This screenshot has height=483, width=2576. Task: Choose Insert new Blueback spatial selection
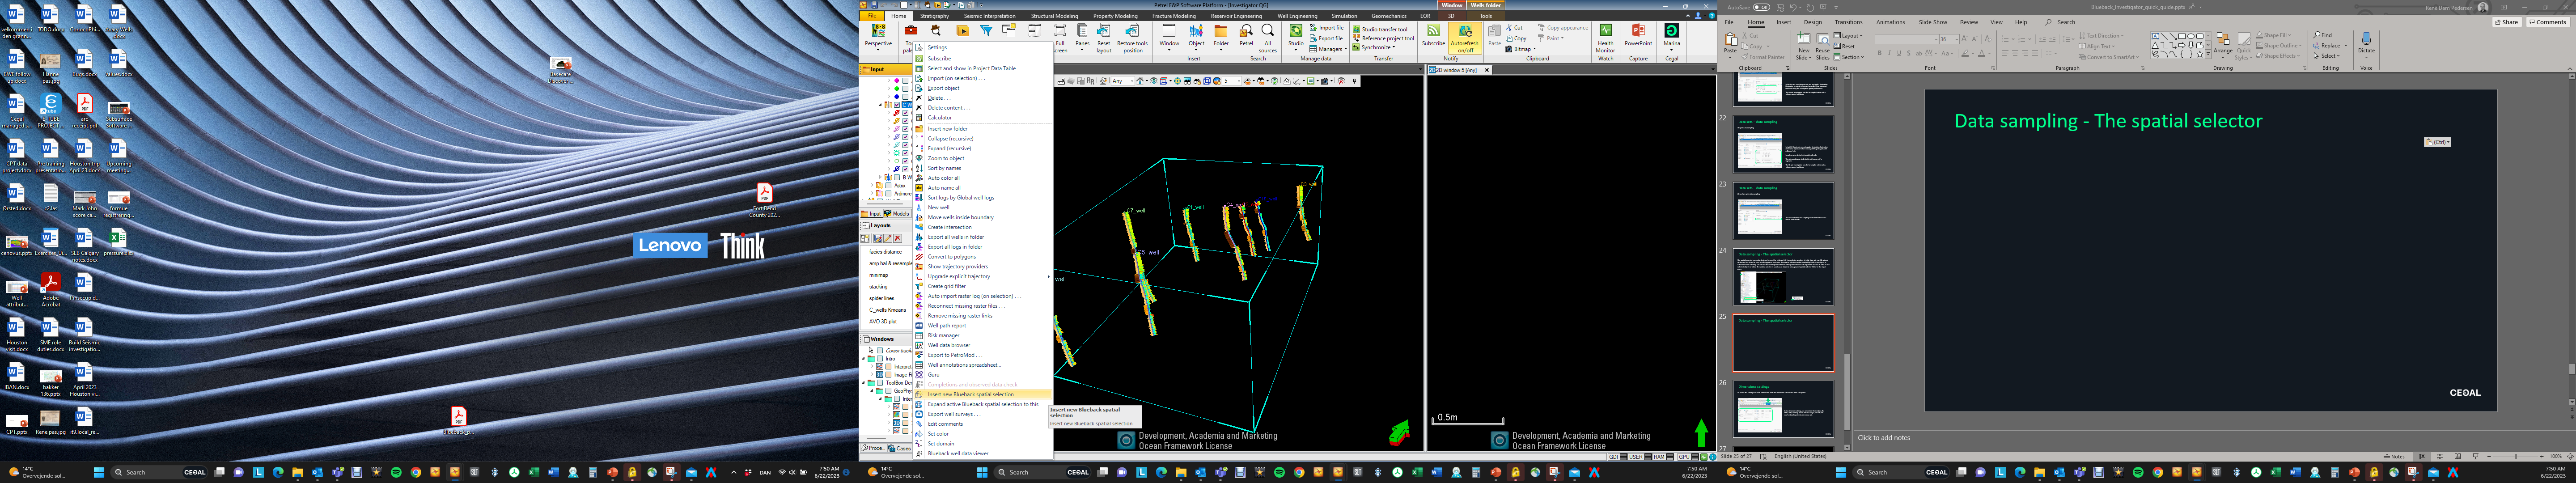970,394
